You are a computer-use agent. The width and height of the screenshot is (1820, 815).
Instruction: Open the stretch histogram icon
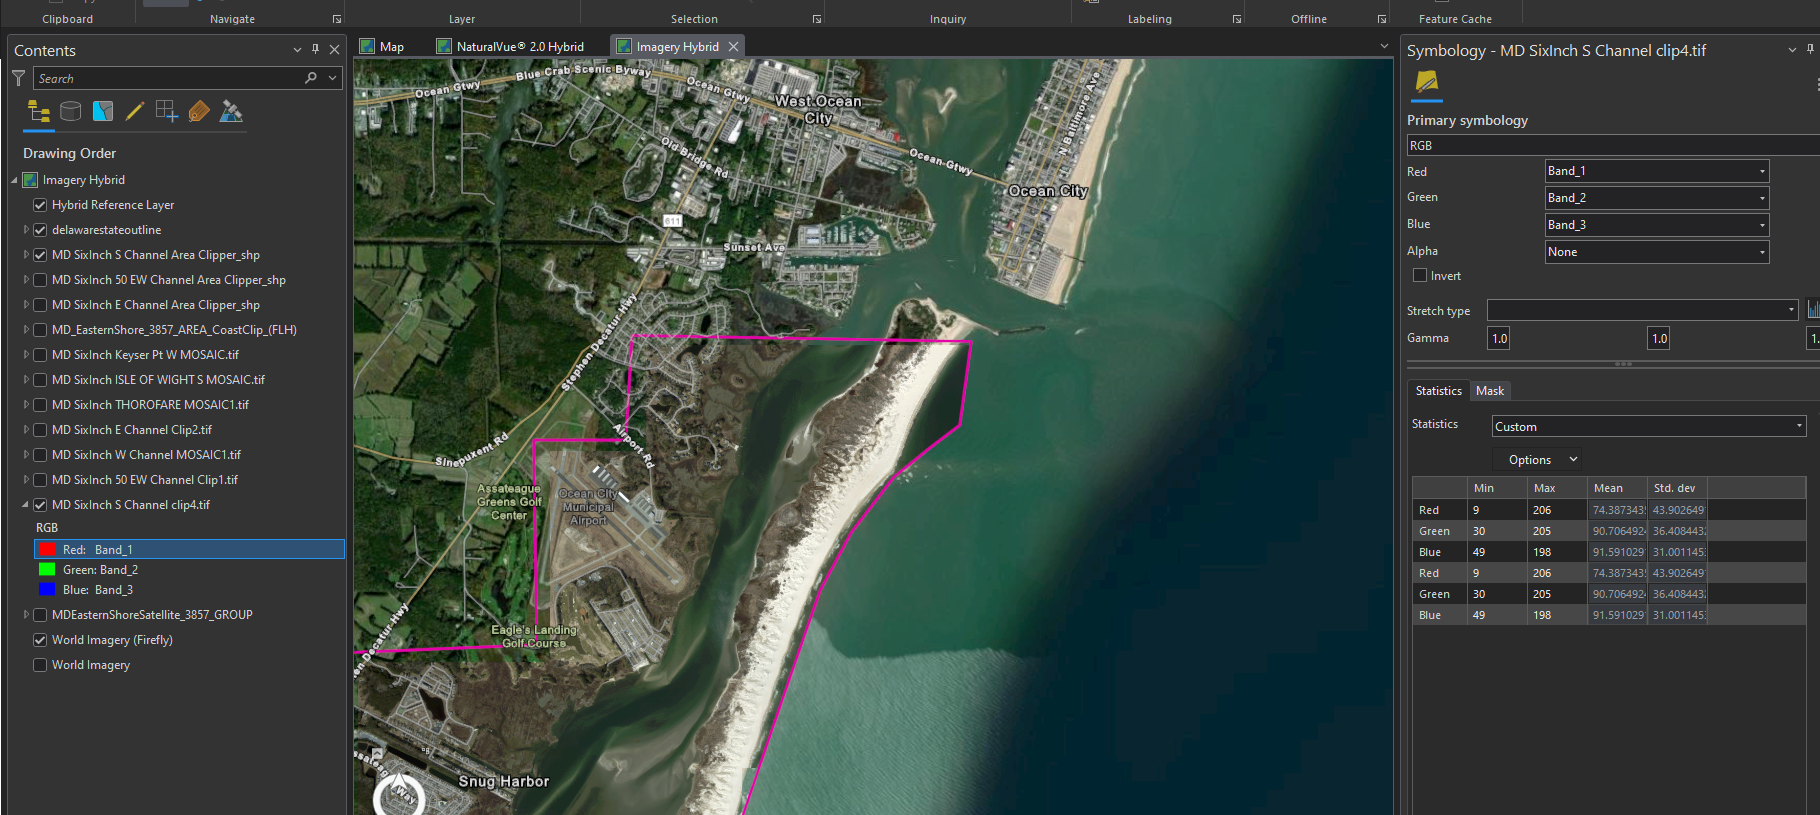pyautogui.click(x=1813, y=310)
